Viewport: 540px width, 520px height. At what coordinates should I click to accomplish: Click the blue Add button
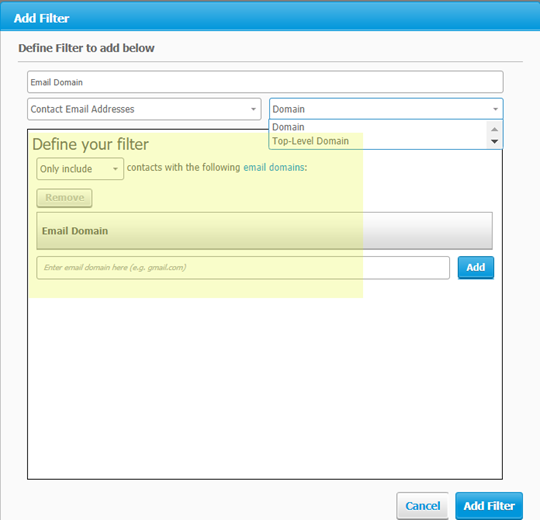click(476, 267)
